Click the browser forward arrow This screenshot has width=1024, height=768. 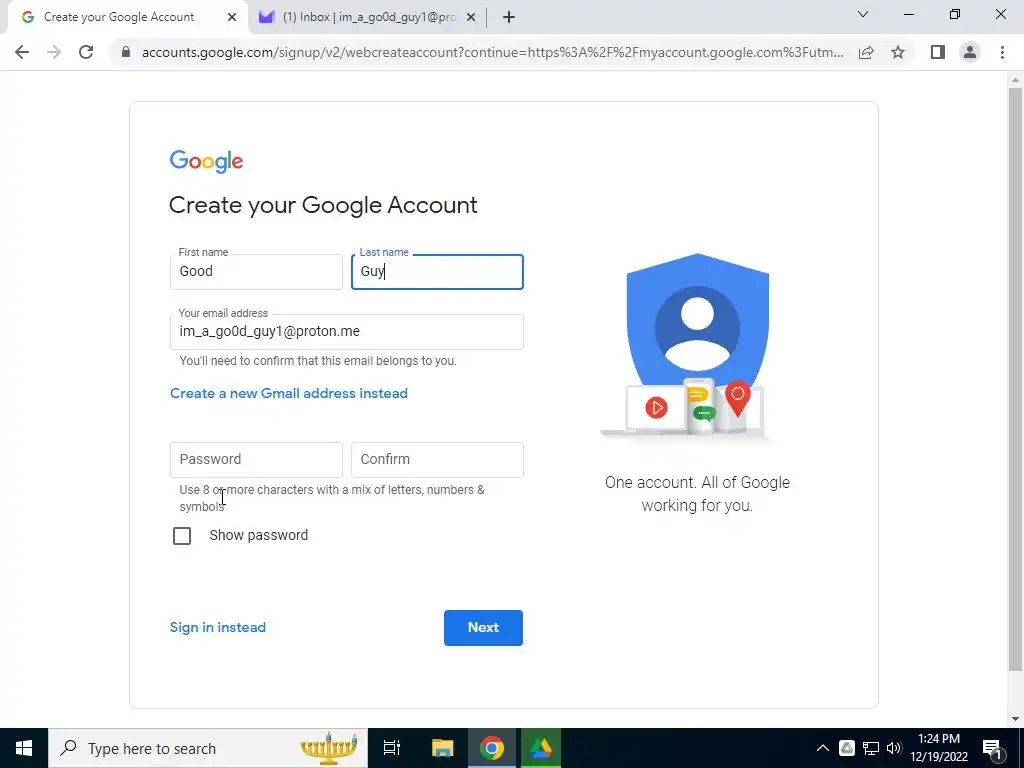54,52
